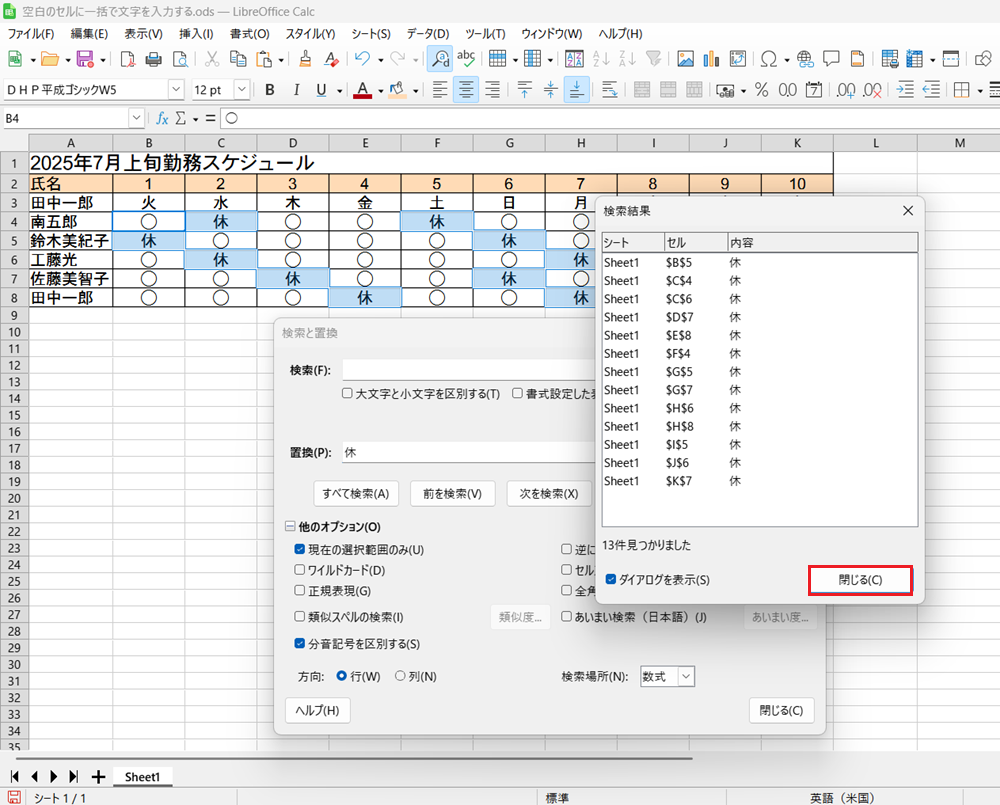This screenshot has width=1000, height=805.
Task: Uncheck ダイアログを表示 checkbox
Action: [x=611, y=579]
